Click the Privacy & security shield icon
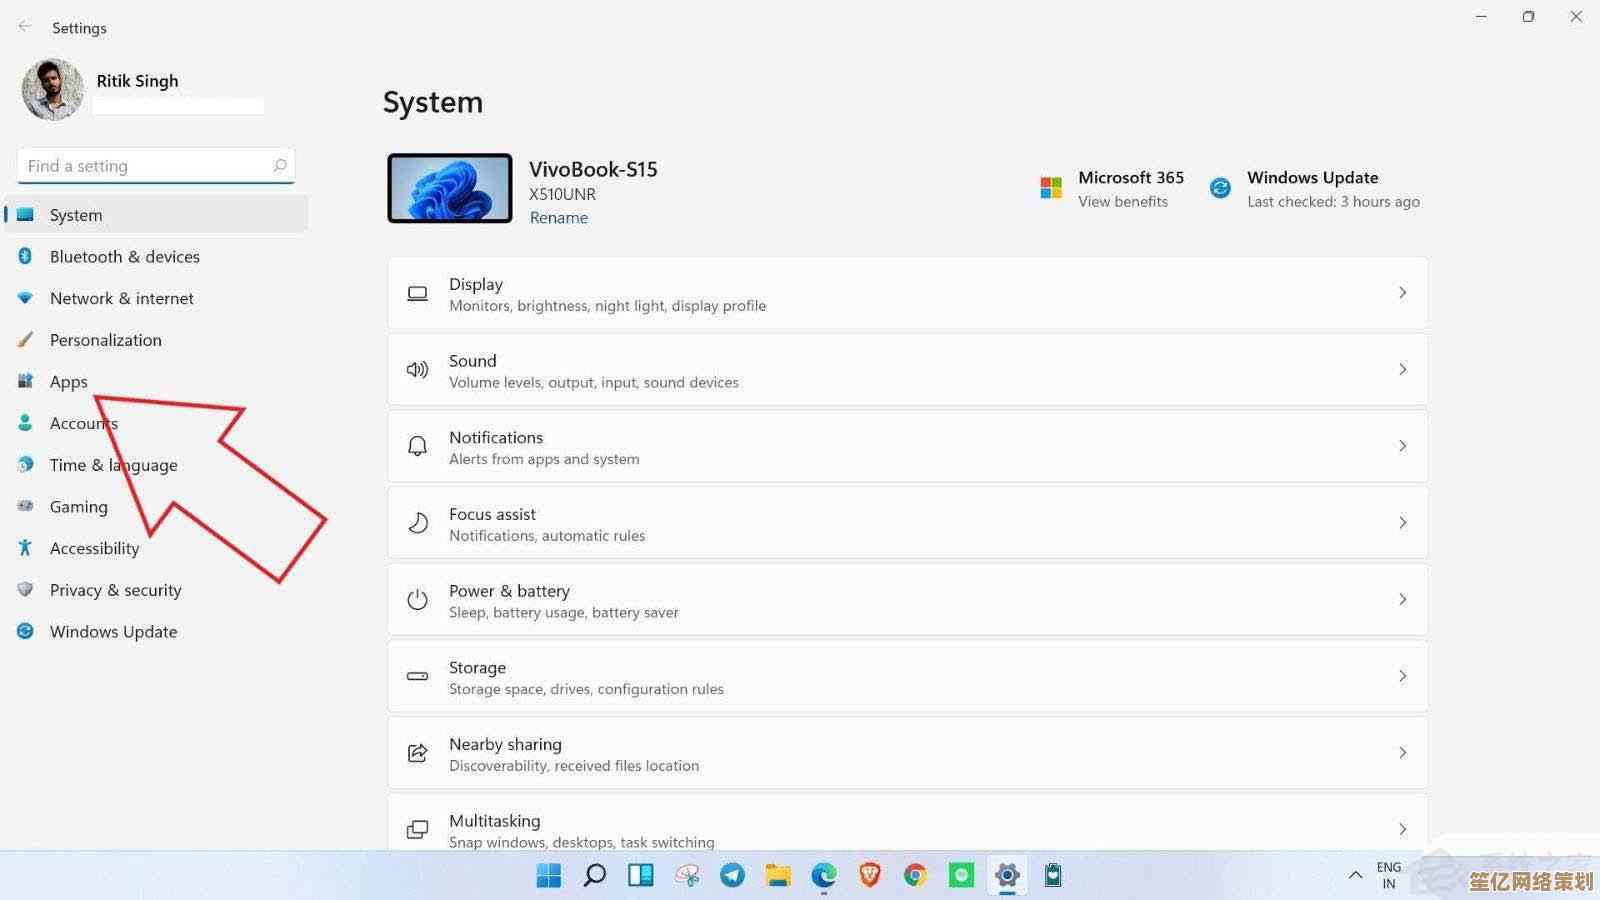Viewport: 1600px width, 900px height. pyautogui.click(x=25, y=590)
